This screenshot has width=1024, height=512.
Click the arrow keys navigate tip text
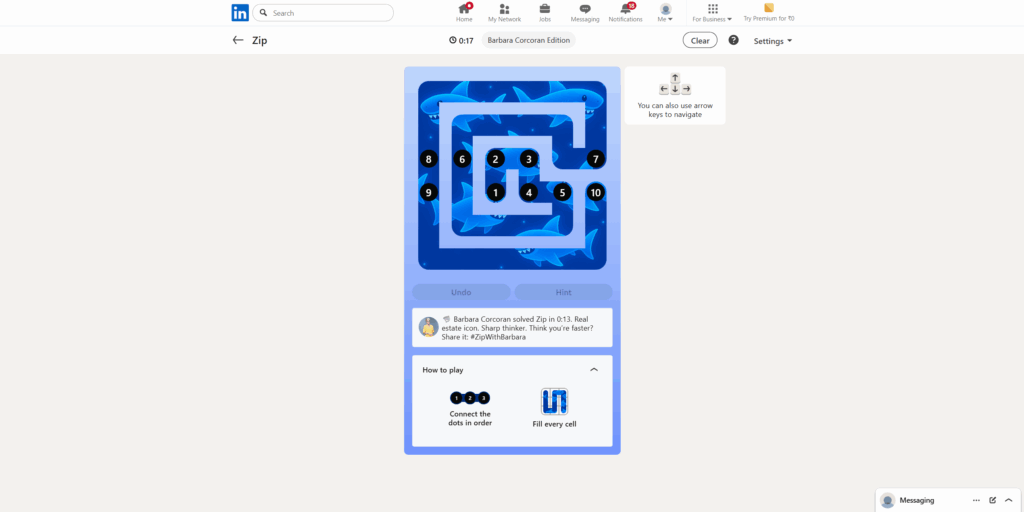click(675, 110)
